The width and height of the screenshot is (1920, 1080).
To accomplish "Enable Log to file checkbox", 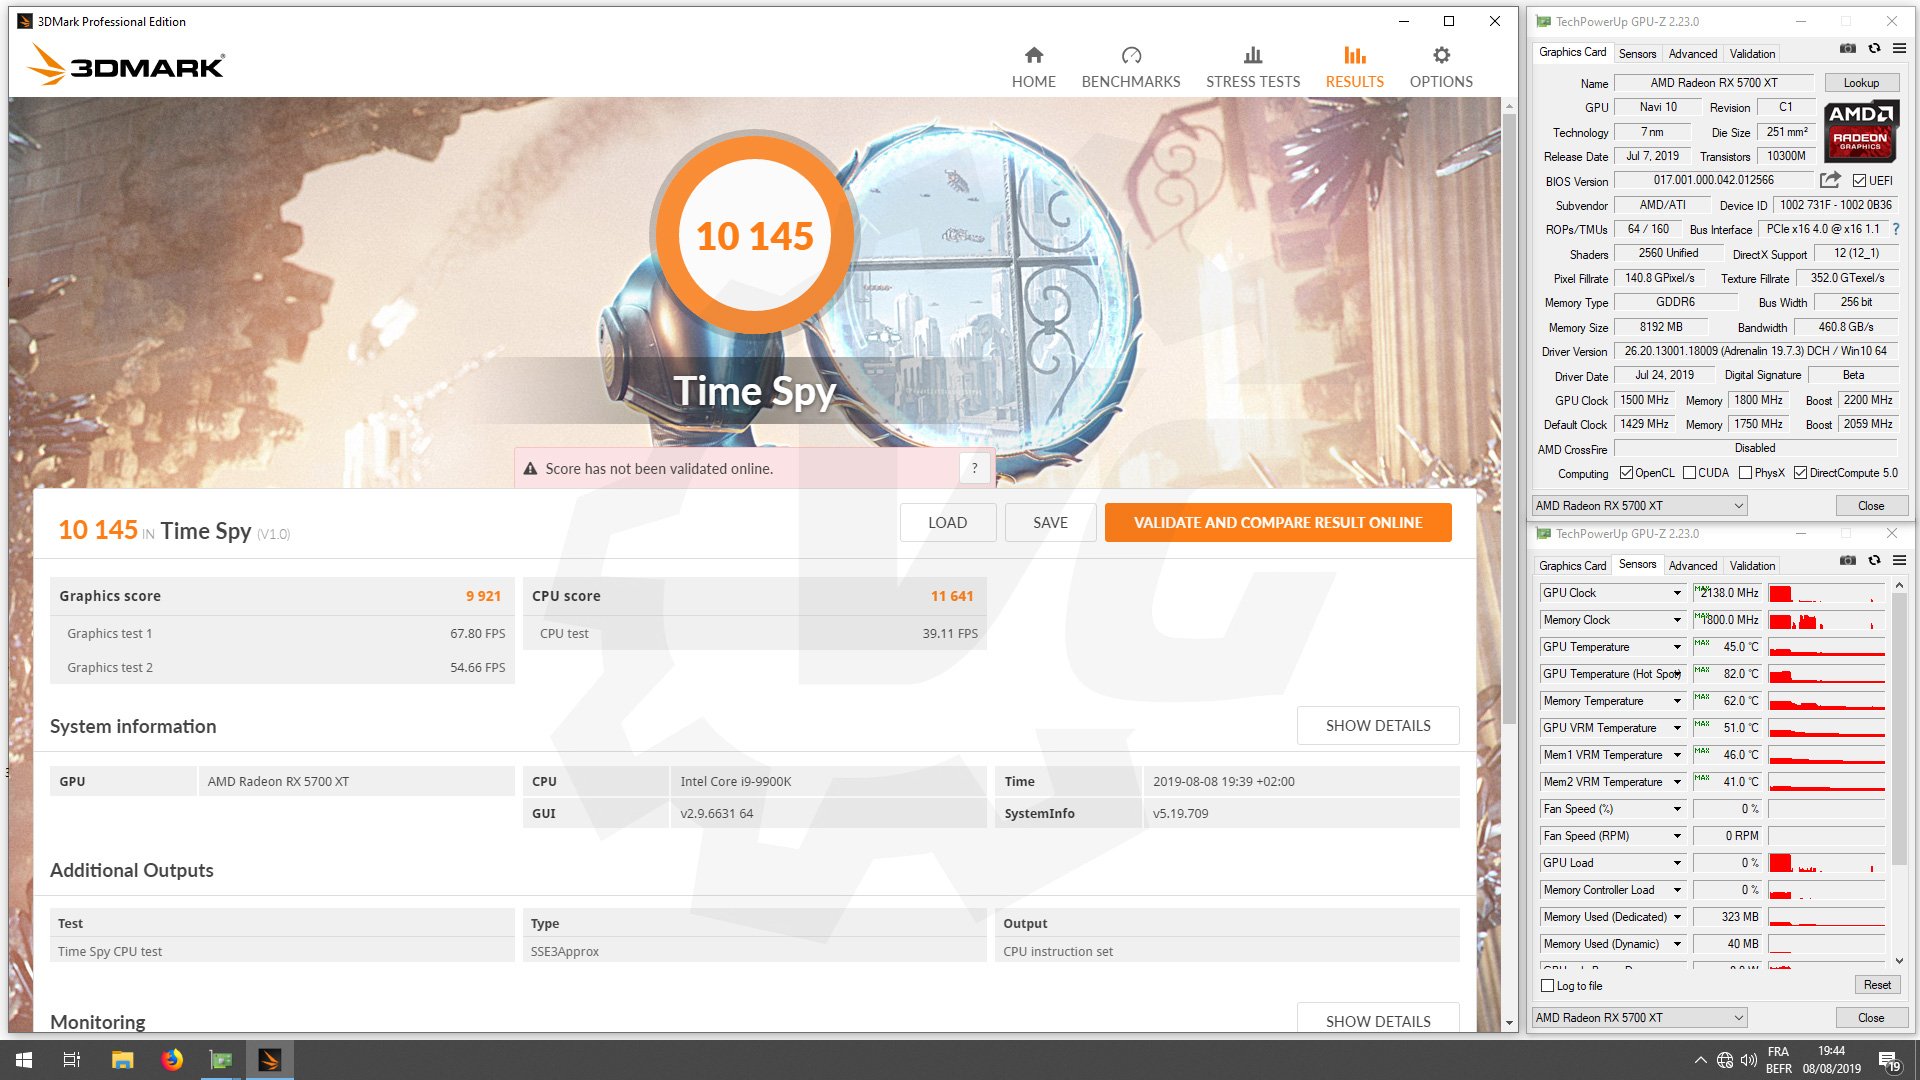I will click(x=1548, y=986).
